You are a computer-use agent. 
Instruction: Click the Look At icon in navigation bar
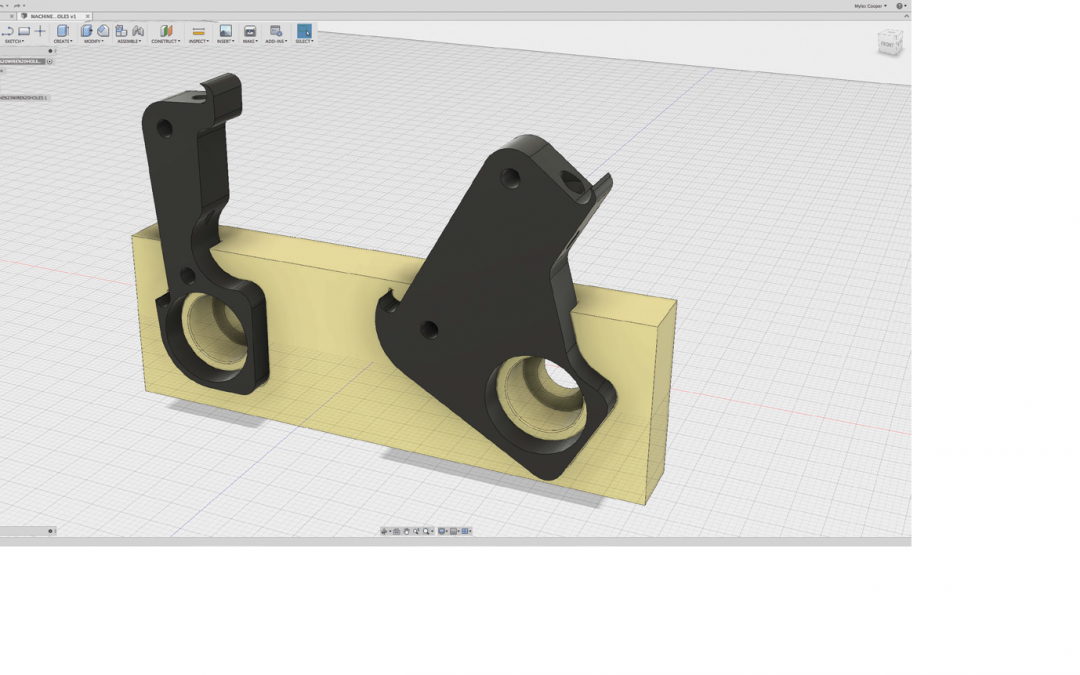[397, 531]
